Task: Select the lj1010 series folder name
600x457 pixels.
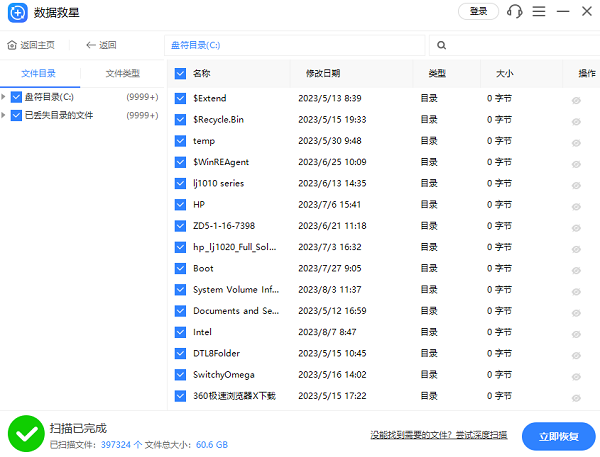Action: pyautogui.click(x=218, y=183)
